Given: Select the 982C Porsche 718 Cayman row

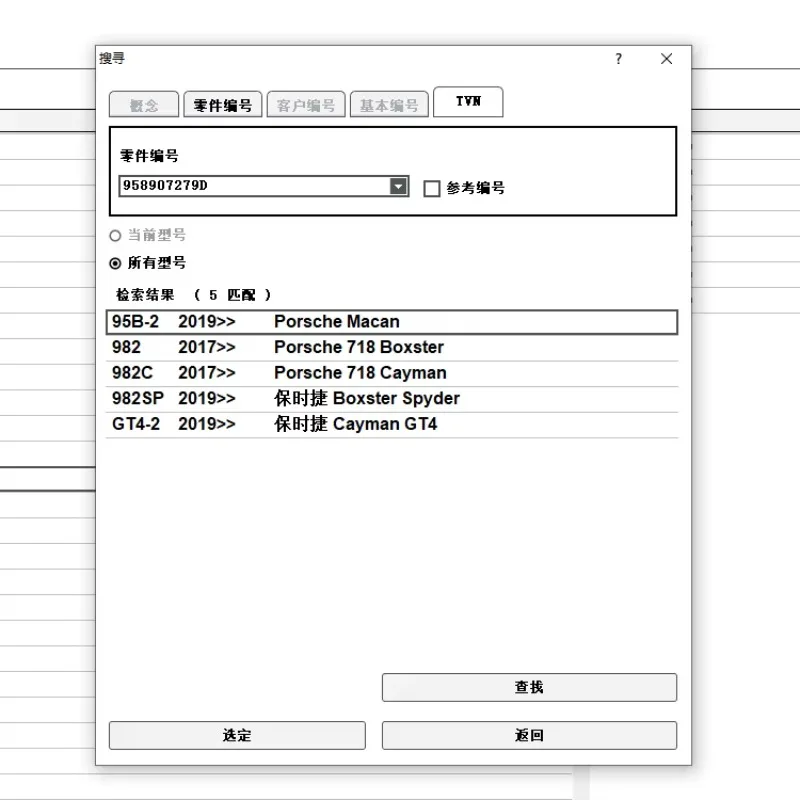Looking at the screenshot, I should pyautogui.click(x=392, y=373).
